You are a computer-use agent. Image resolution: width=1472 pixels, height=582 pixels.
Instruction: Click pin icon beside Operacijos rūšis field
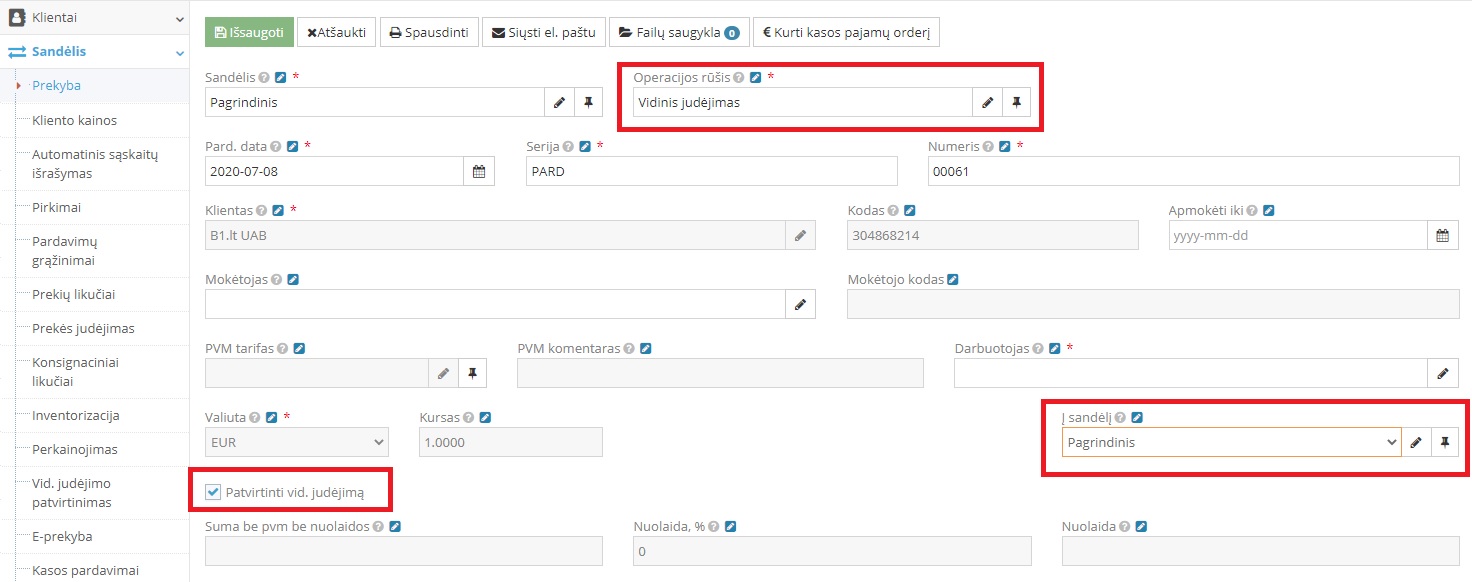click(1016, 102)
